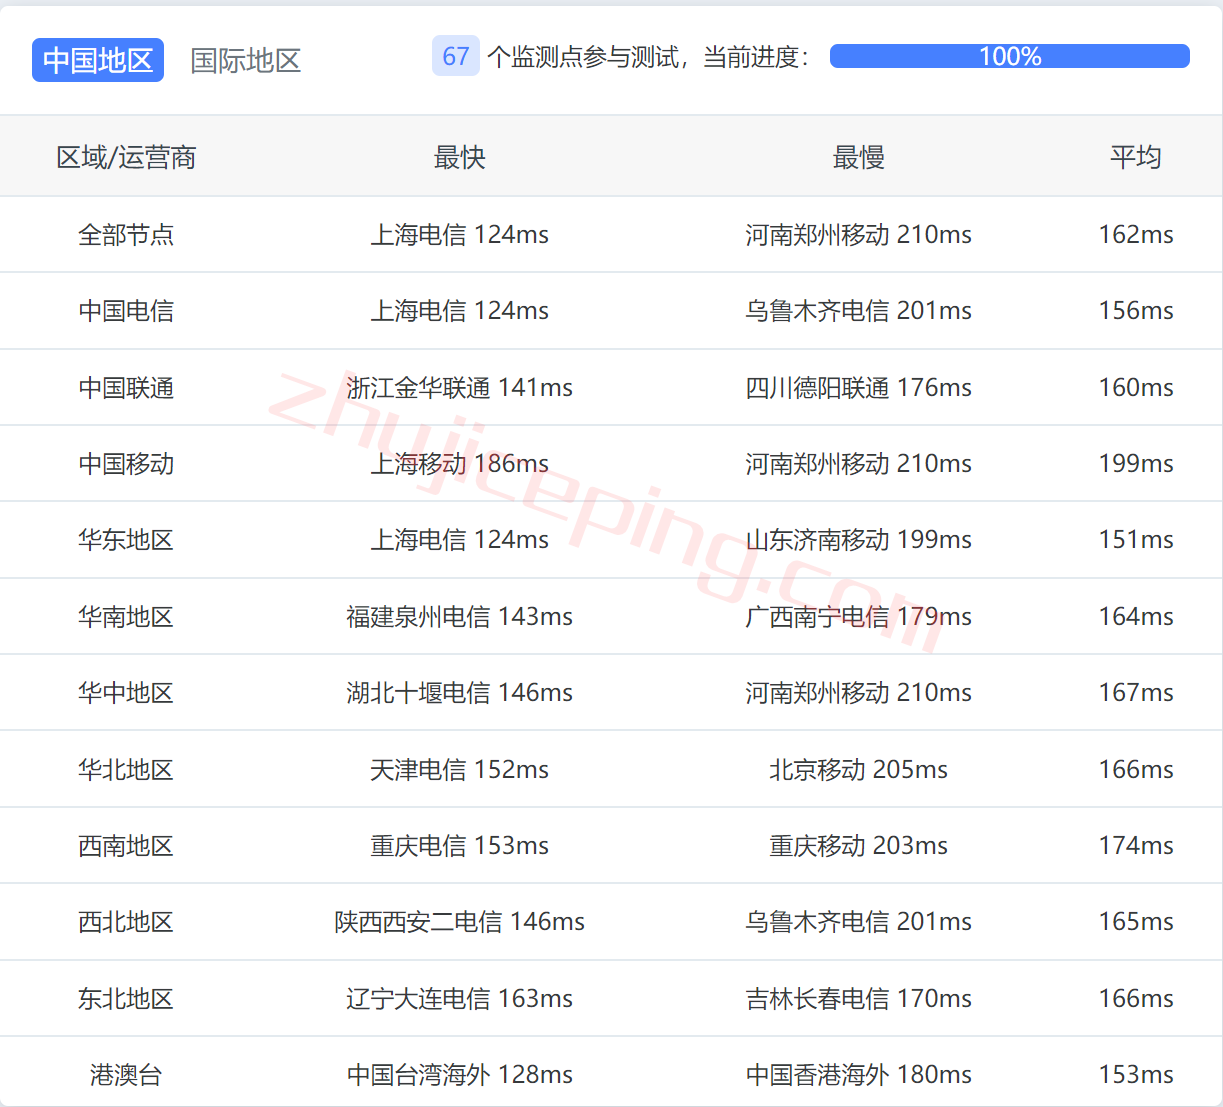Click the 西南地区 average 174ms value
Image resolution: width=1223 pixels, height=1107 pixels.
(x=1135, y=846)
